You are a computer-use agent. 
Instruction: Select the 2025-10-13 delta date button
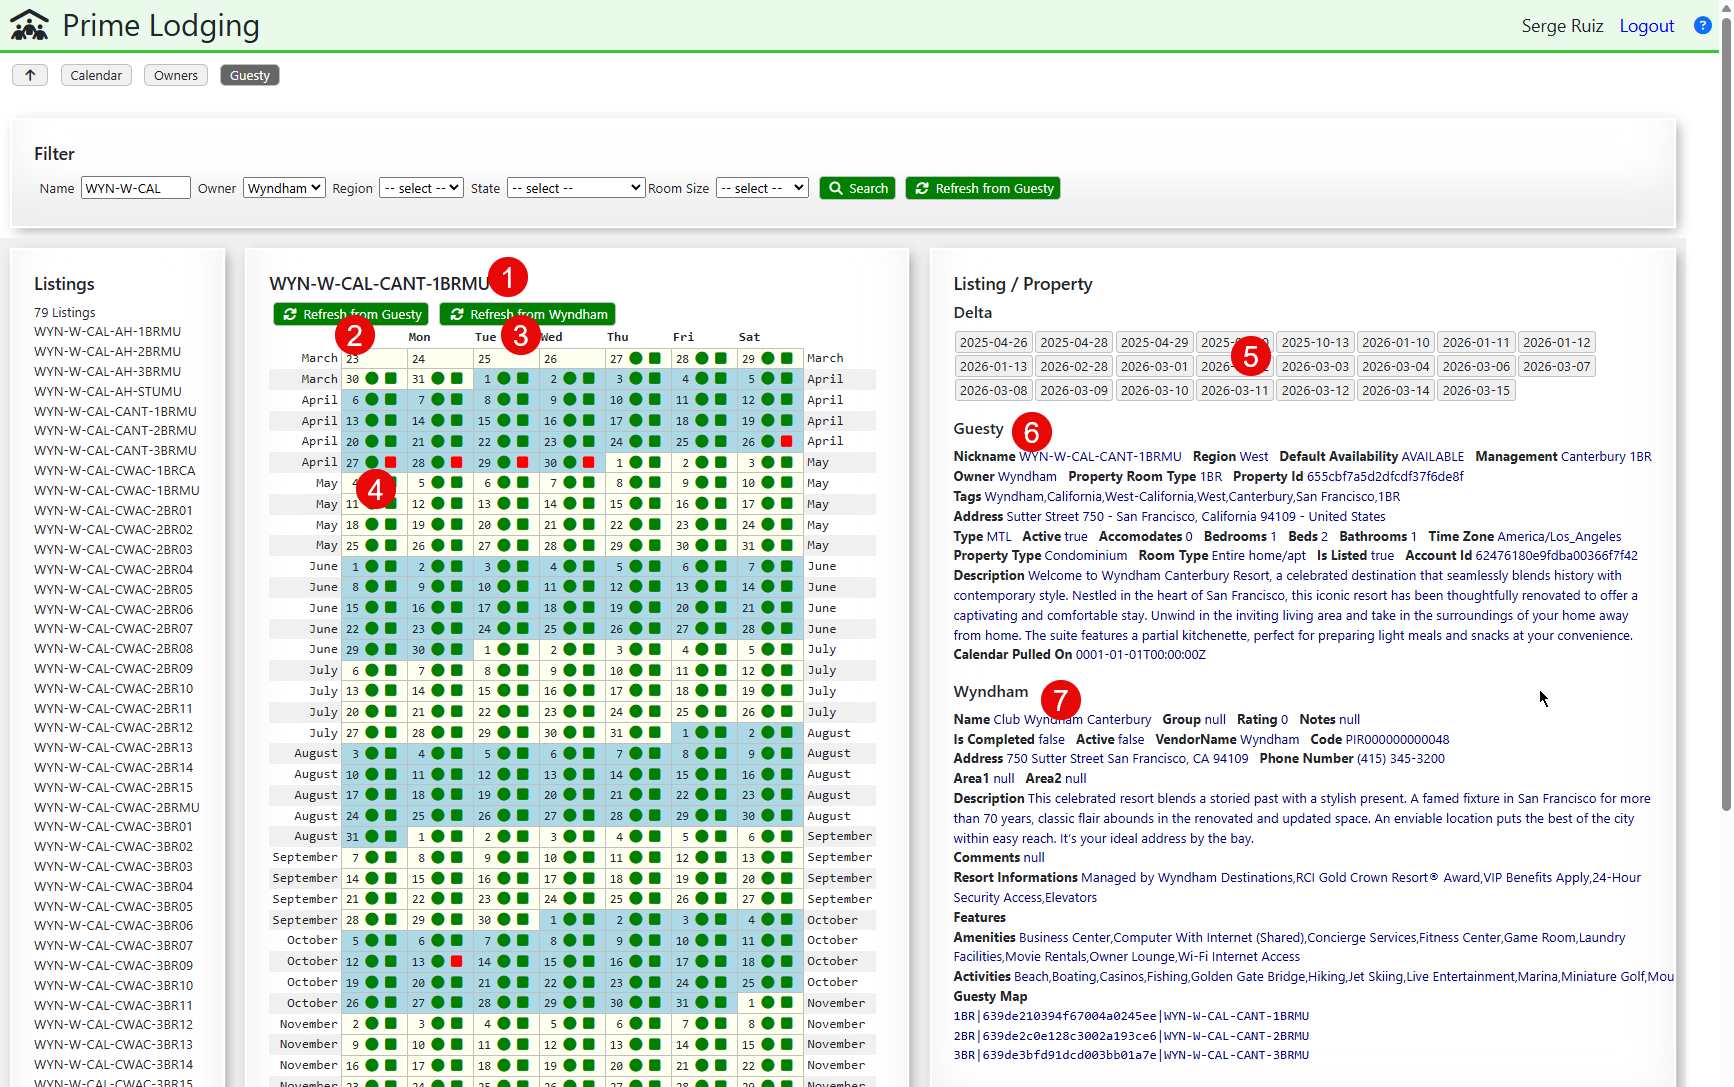pyautogui.click(x=1315, y=342)
